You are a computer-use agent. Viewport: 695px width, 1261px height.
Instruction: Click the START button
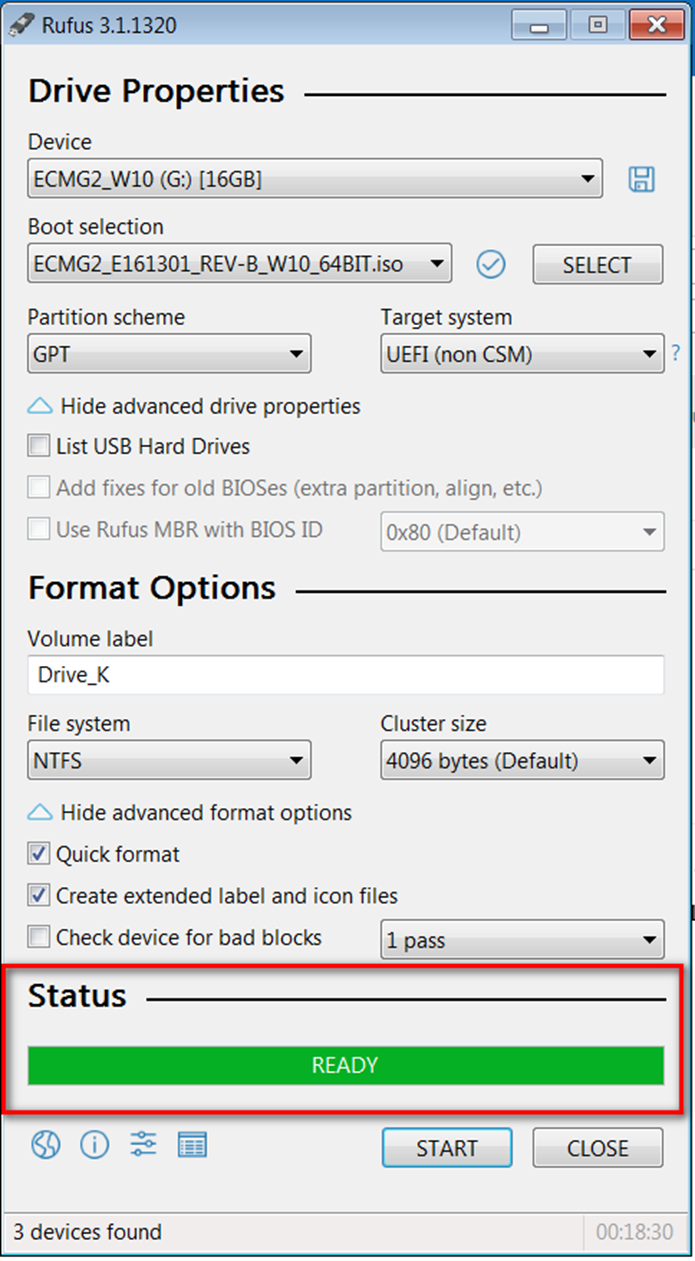point(447,1148)
